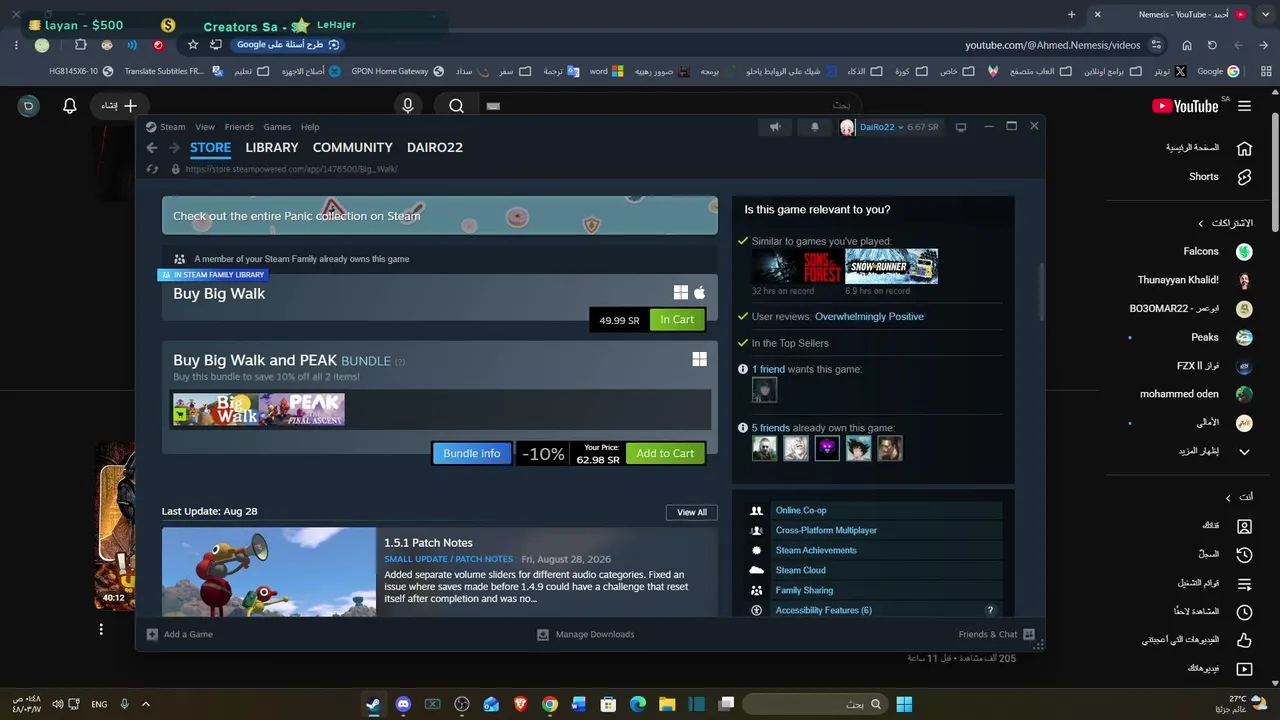
Task: Open YouTube Liked videos thumbs-up icon
Action: point(1245,640)
